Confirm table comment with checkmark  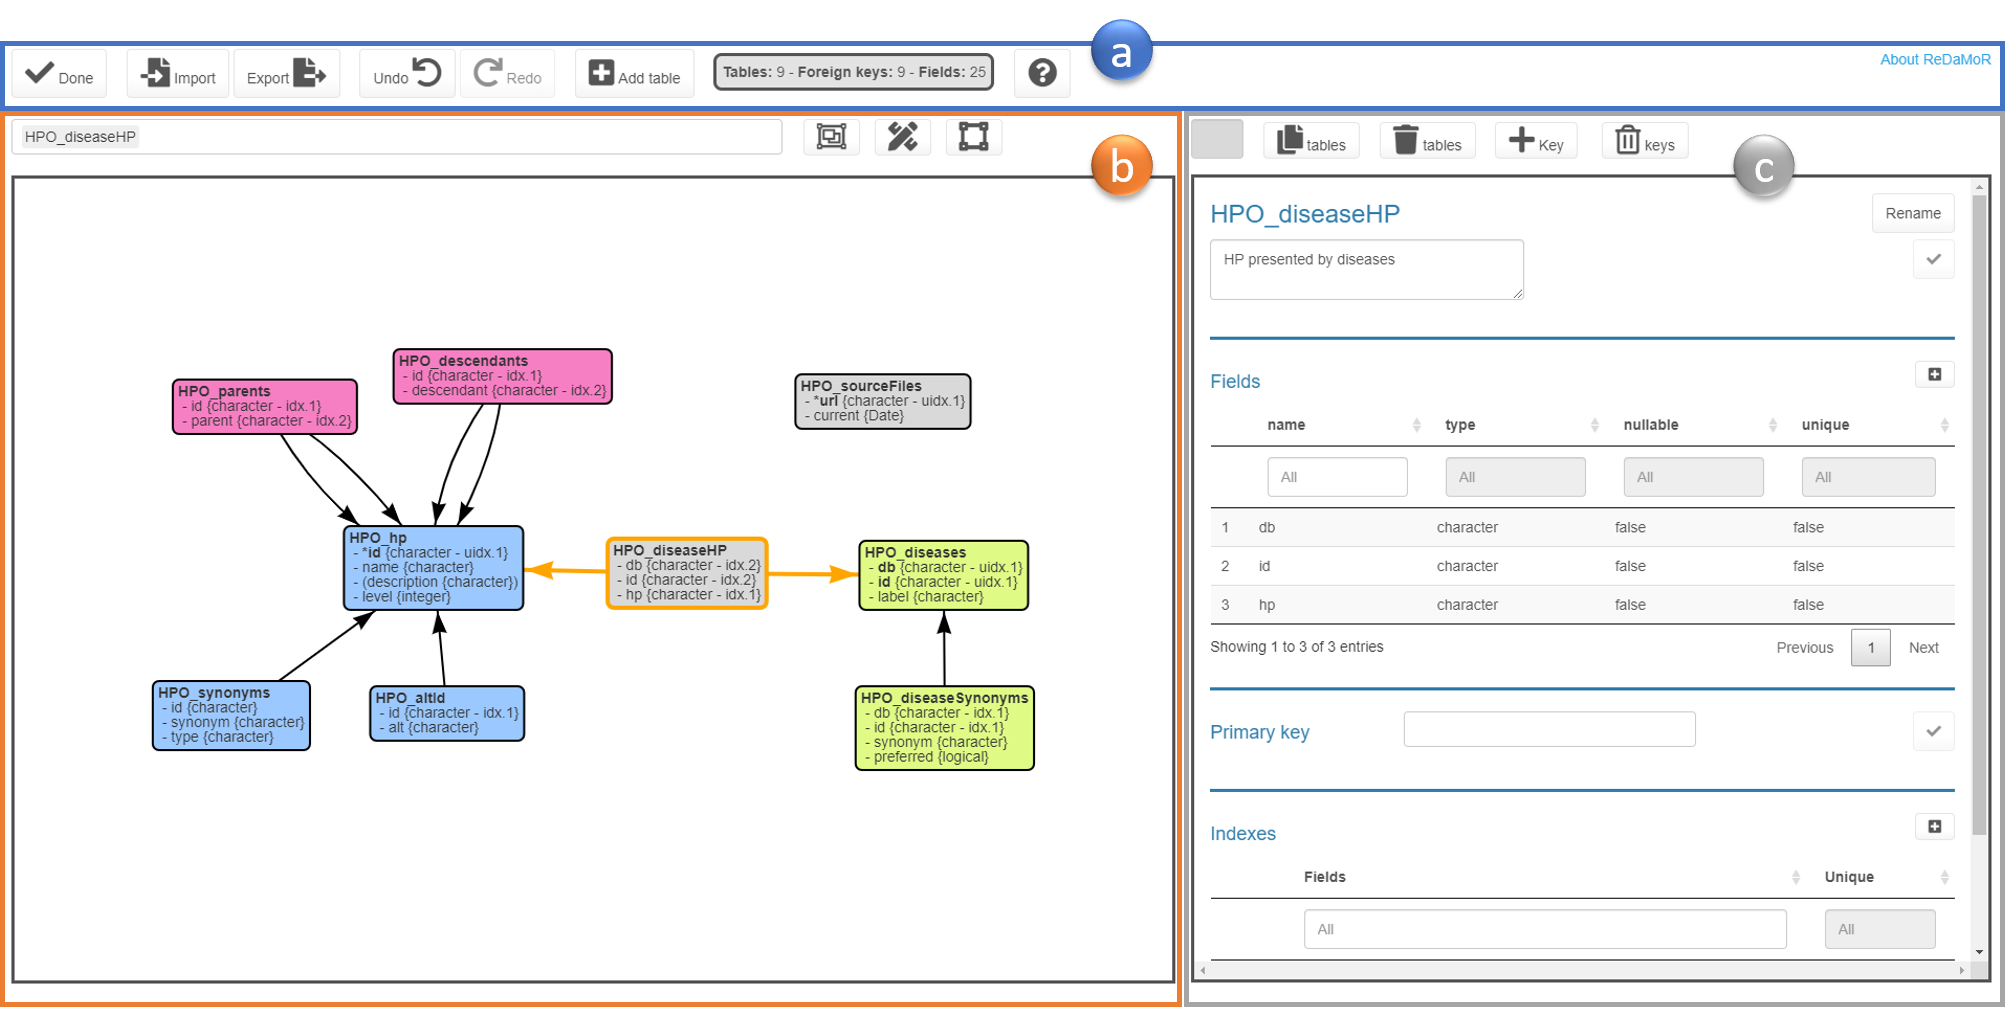tap(1934, 259)
